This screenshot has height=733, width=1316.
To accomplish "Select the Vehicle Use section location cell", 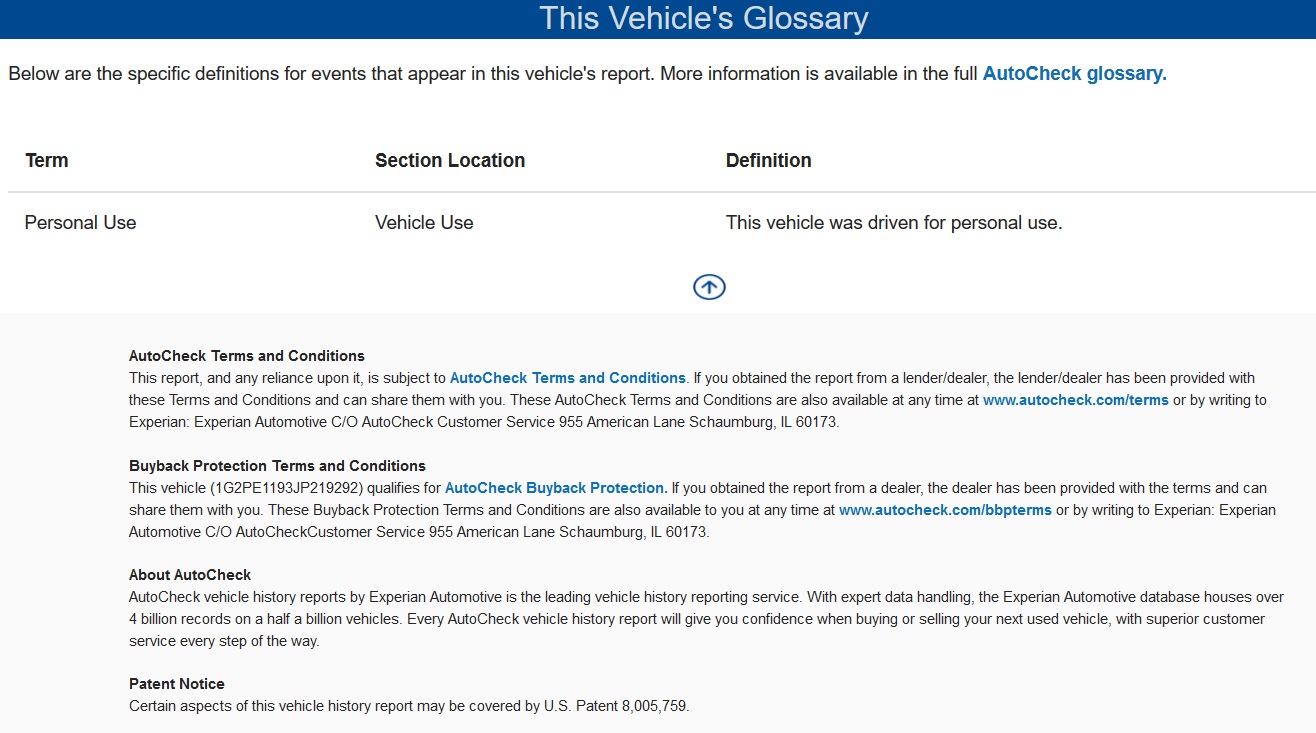I will 424,223.
